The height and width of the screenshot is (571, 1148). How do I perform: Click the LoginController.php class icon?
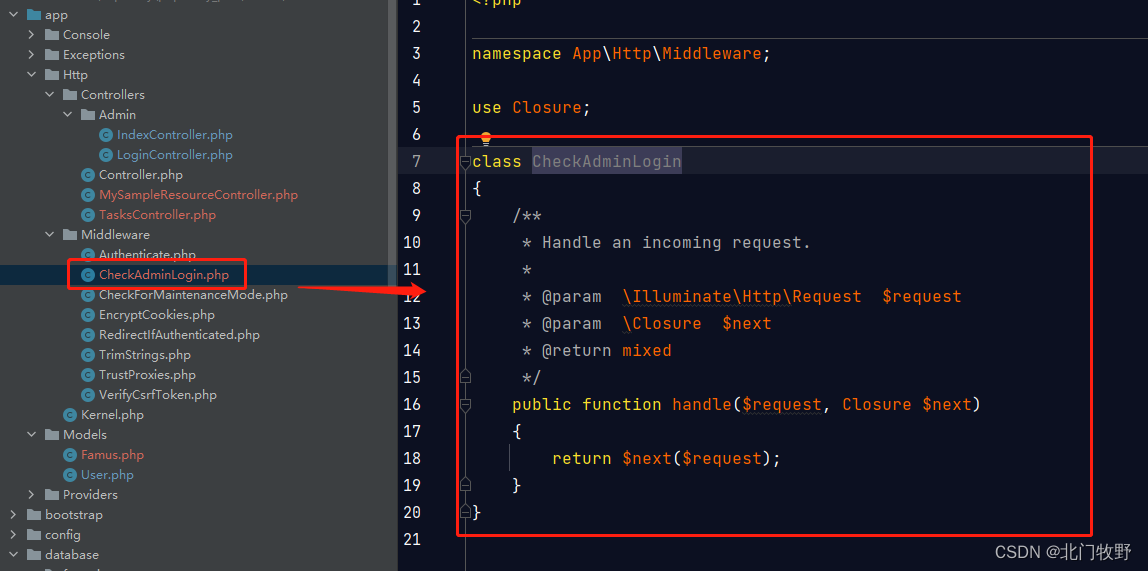[x=106, y=154]
